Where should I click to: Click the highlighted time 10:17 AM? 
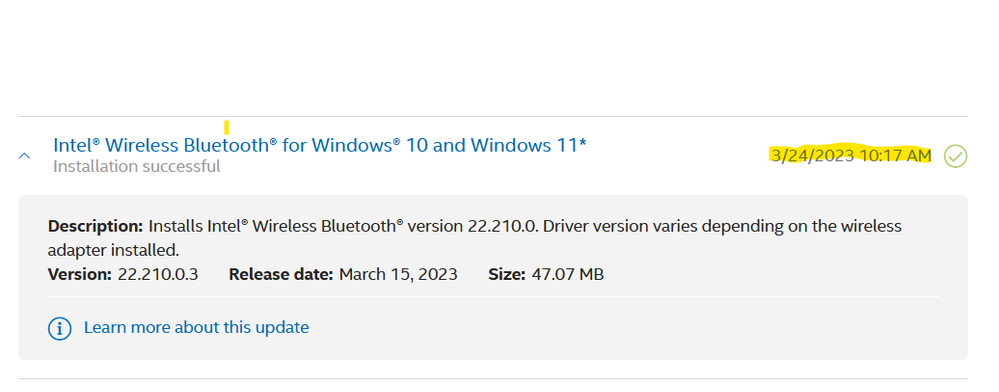pos(895,156)
